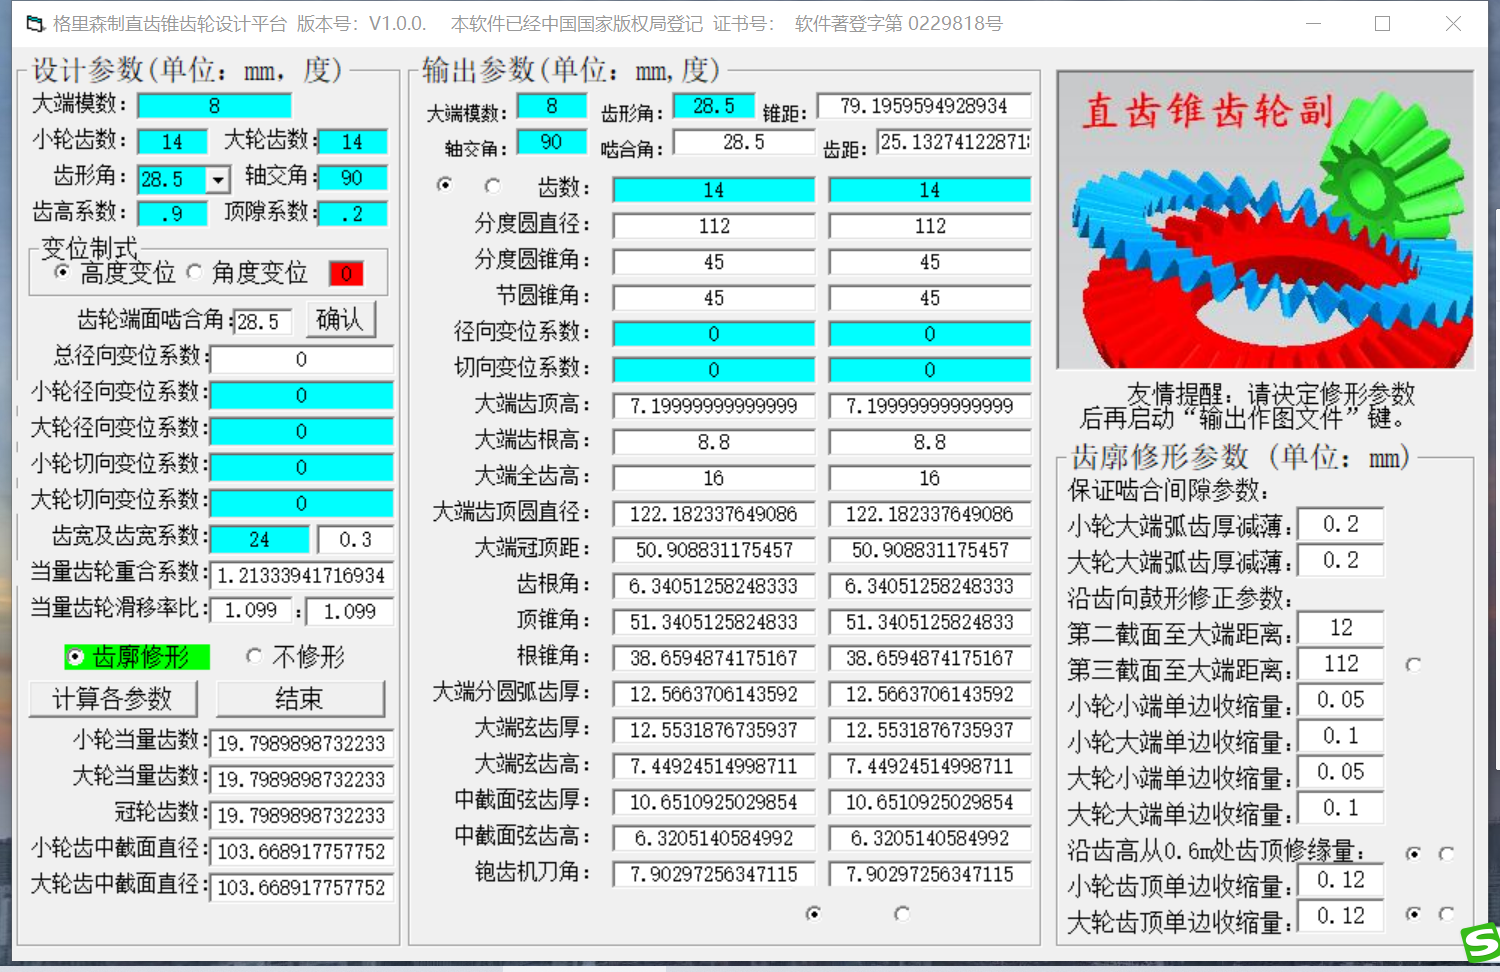
Task: Click the 齿高系数 input field
Action: [x=172, y=214]
